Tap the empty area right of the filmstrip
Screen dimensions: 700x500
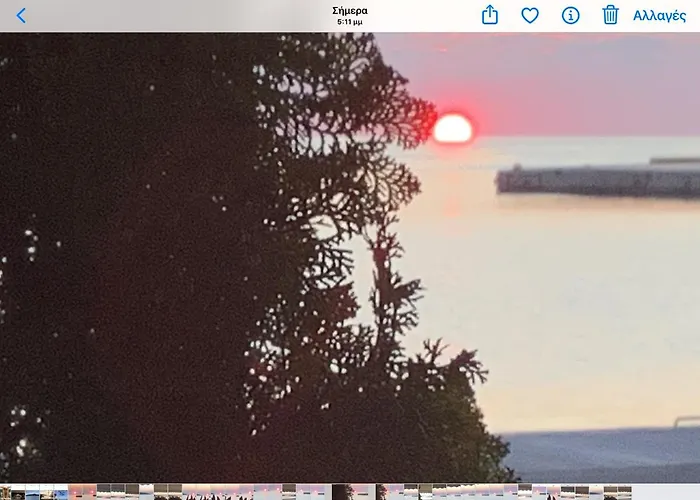668,492
